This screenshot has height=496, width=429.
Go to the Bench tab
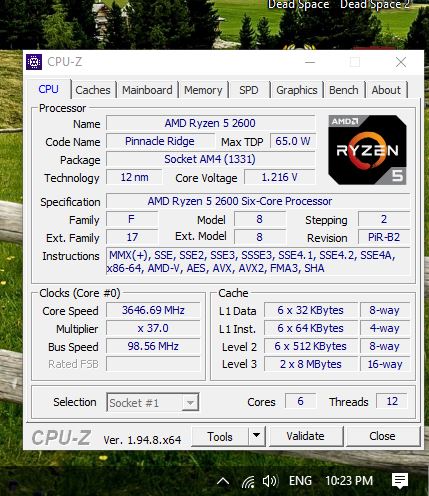pyautogui.click(x=344, y=90)
